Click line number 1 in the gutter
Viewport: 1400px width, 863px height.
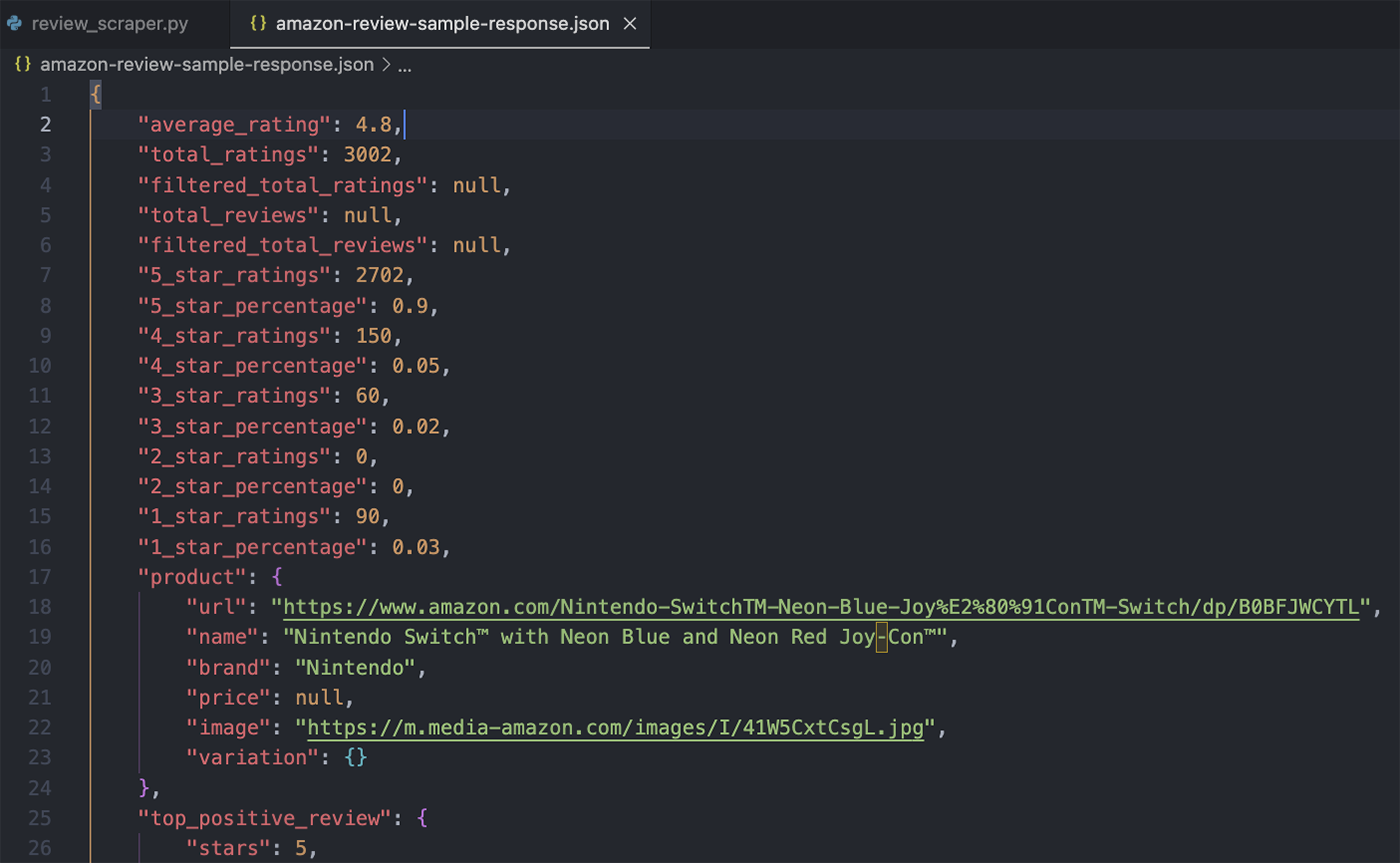[45, 95]
